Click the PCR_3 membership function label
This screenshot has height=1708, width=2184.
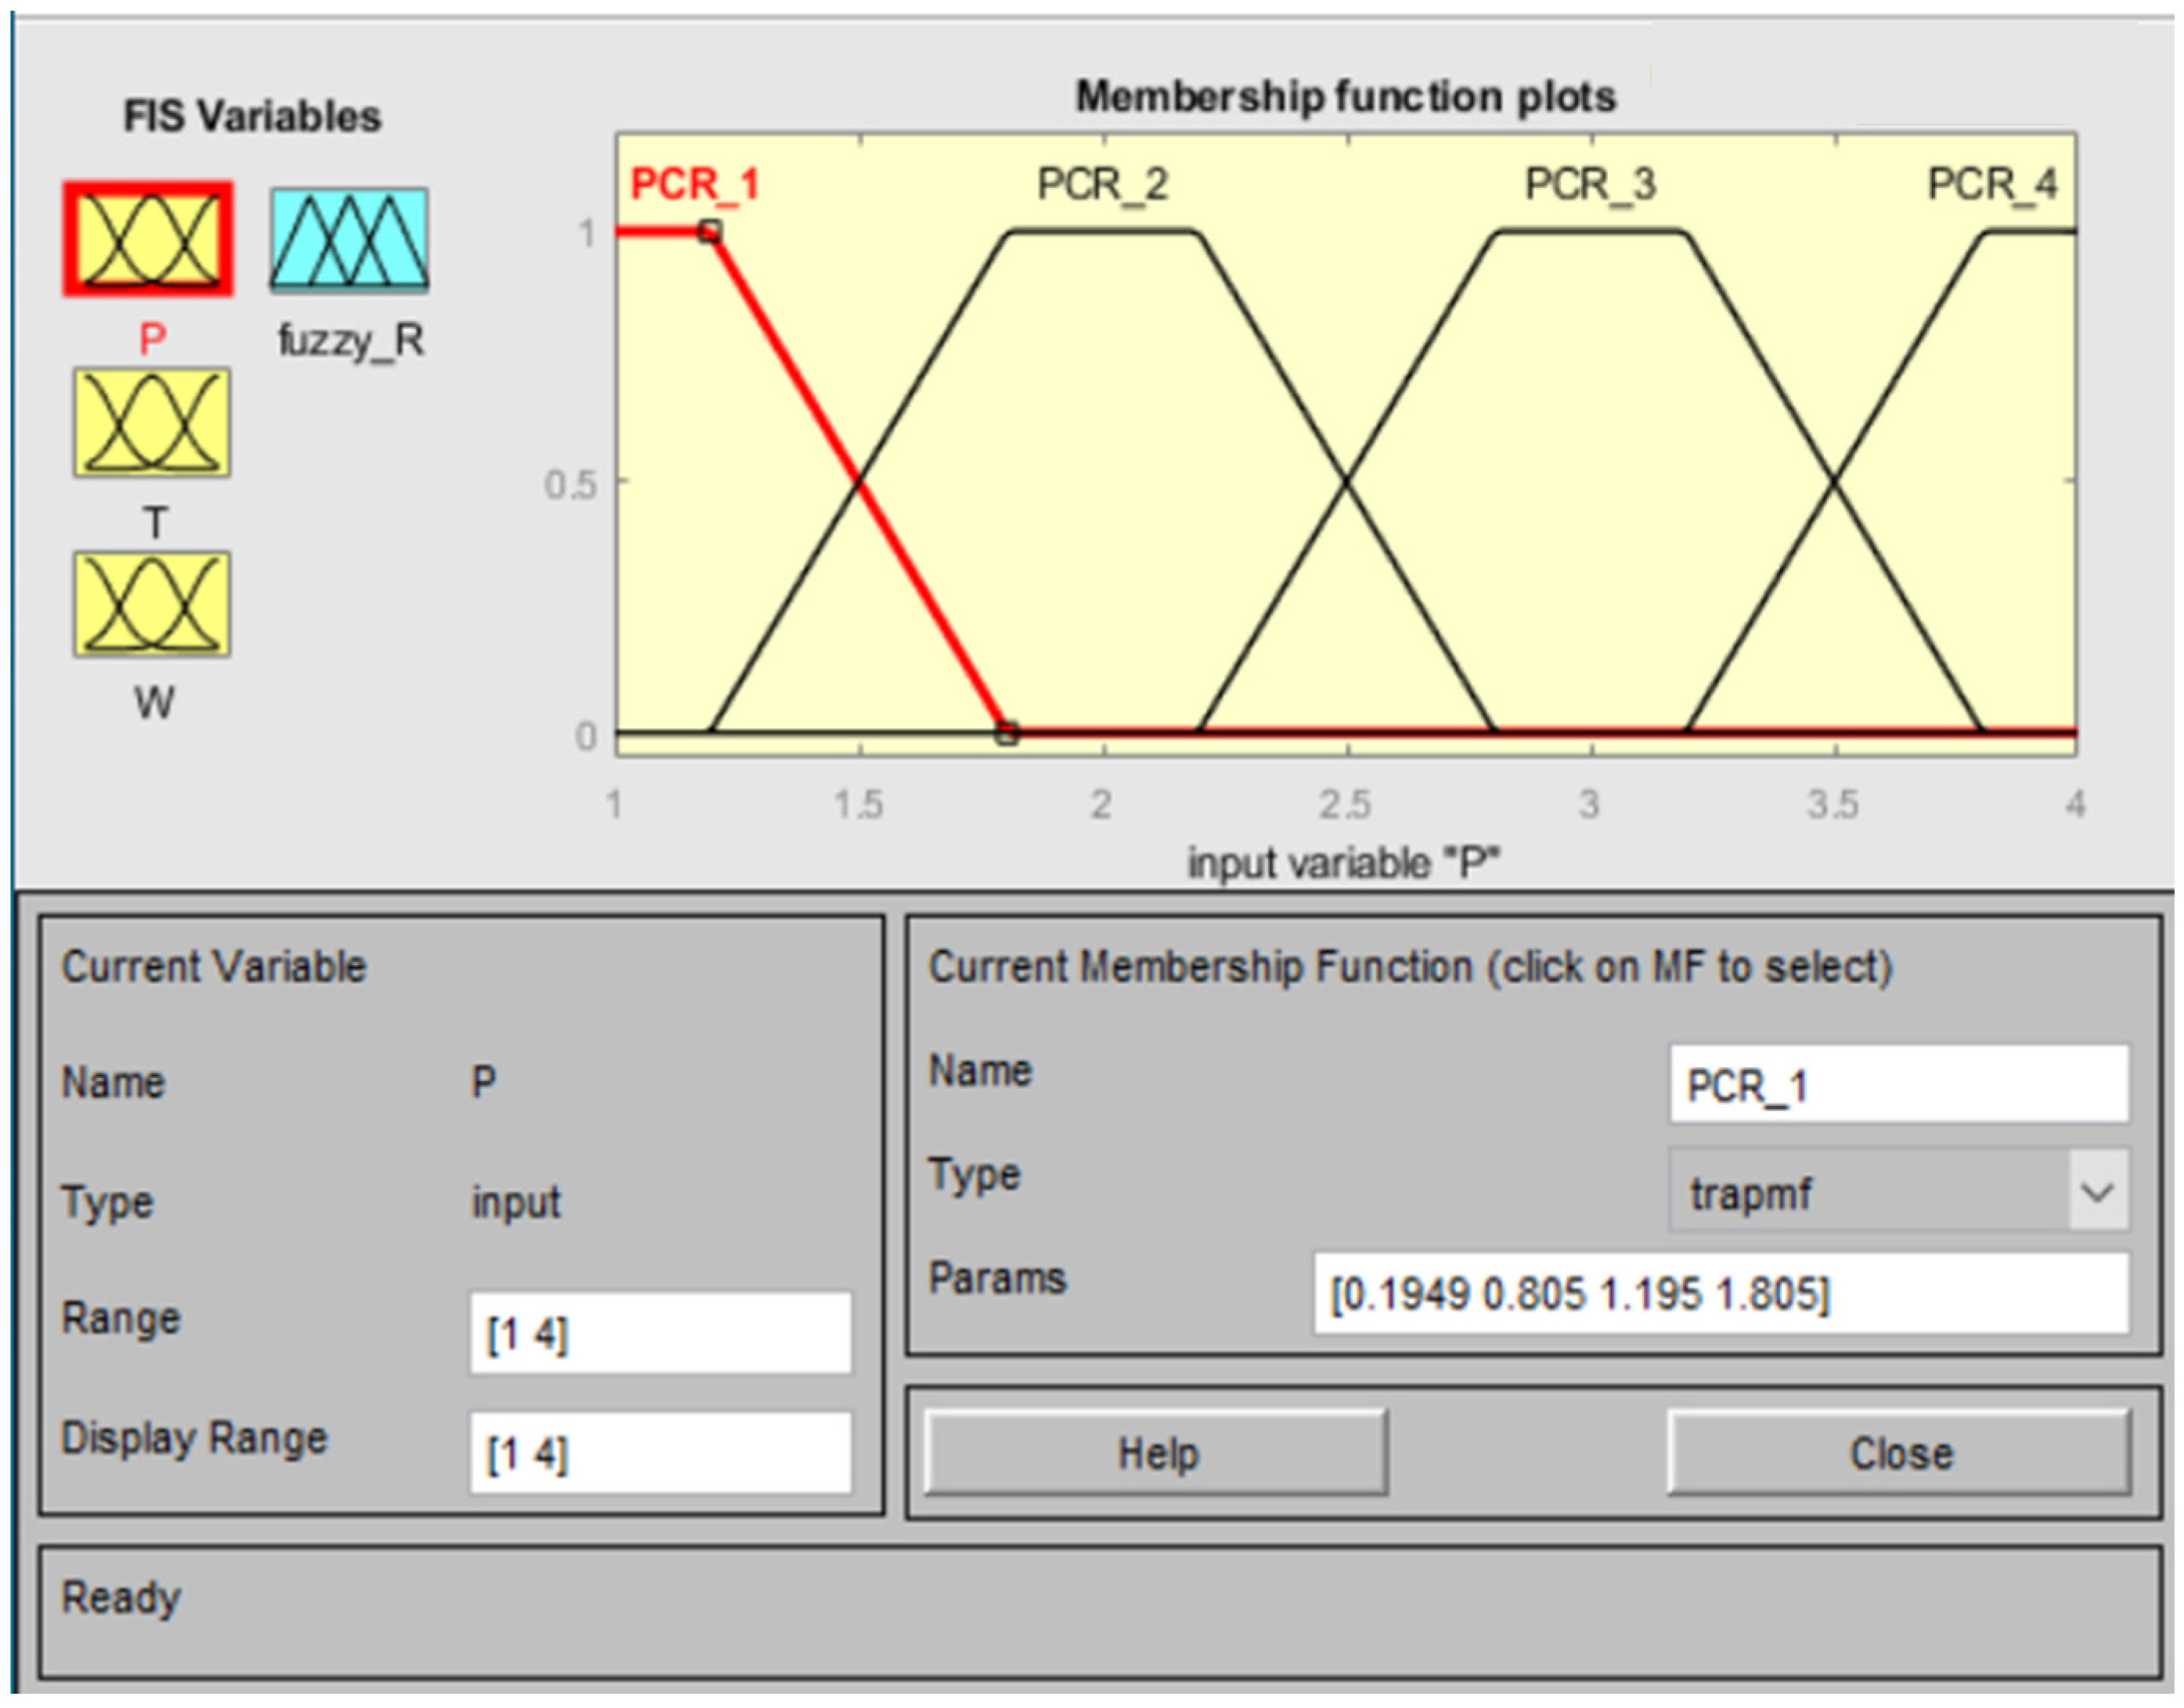pyautogui.click(x=1590, y=184)
